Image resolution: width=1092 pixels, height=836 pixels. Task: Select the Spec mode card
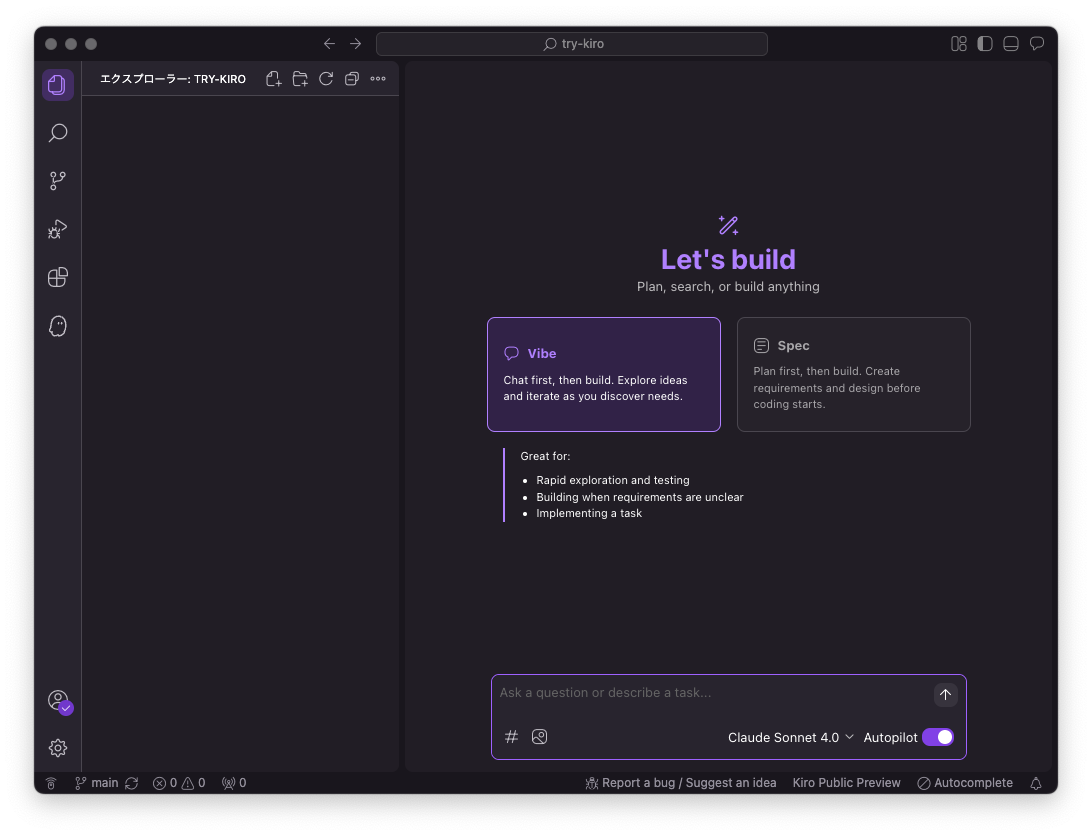click(x=854, y=375)
